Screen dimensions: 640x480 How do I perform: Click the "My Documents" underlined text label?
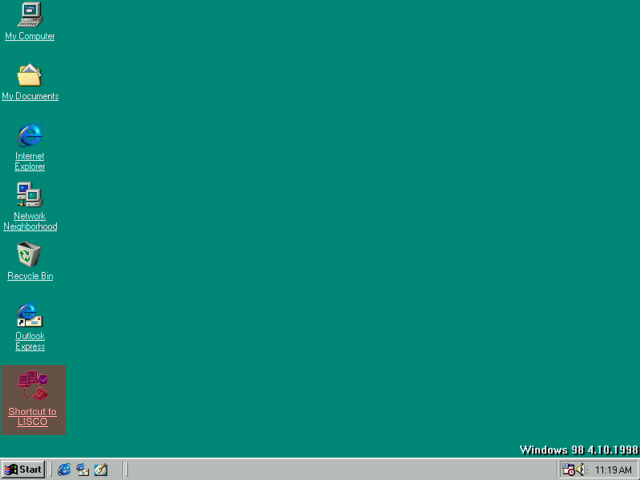point(30,97)
